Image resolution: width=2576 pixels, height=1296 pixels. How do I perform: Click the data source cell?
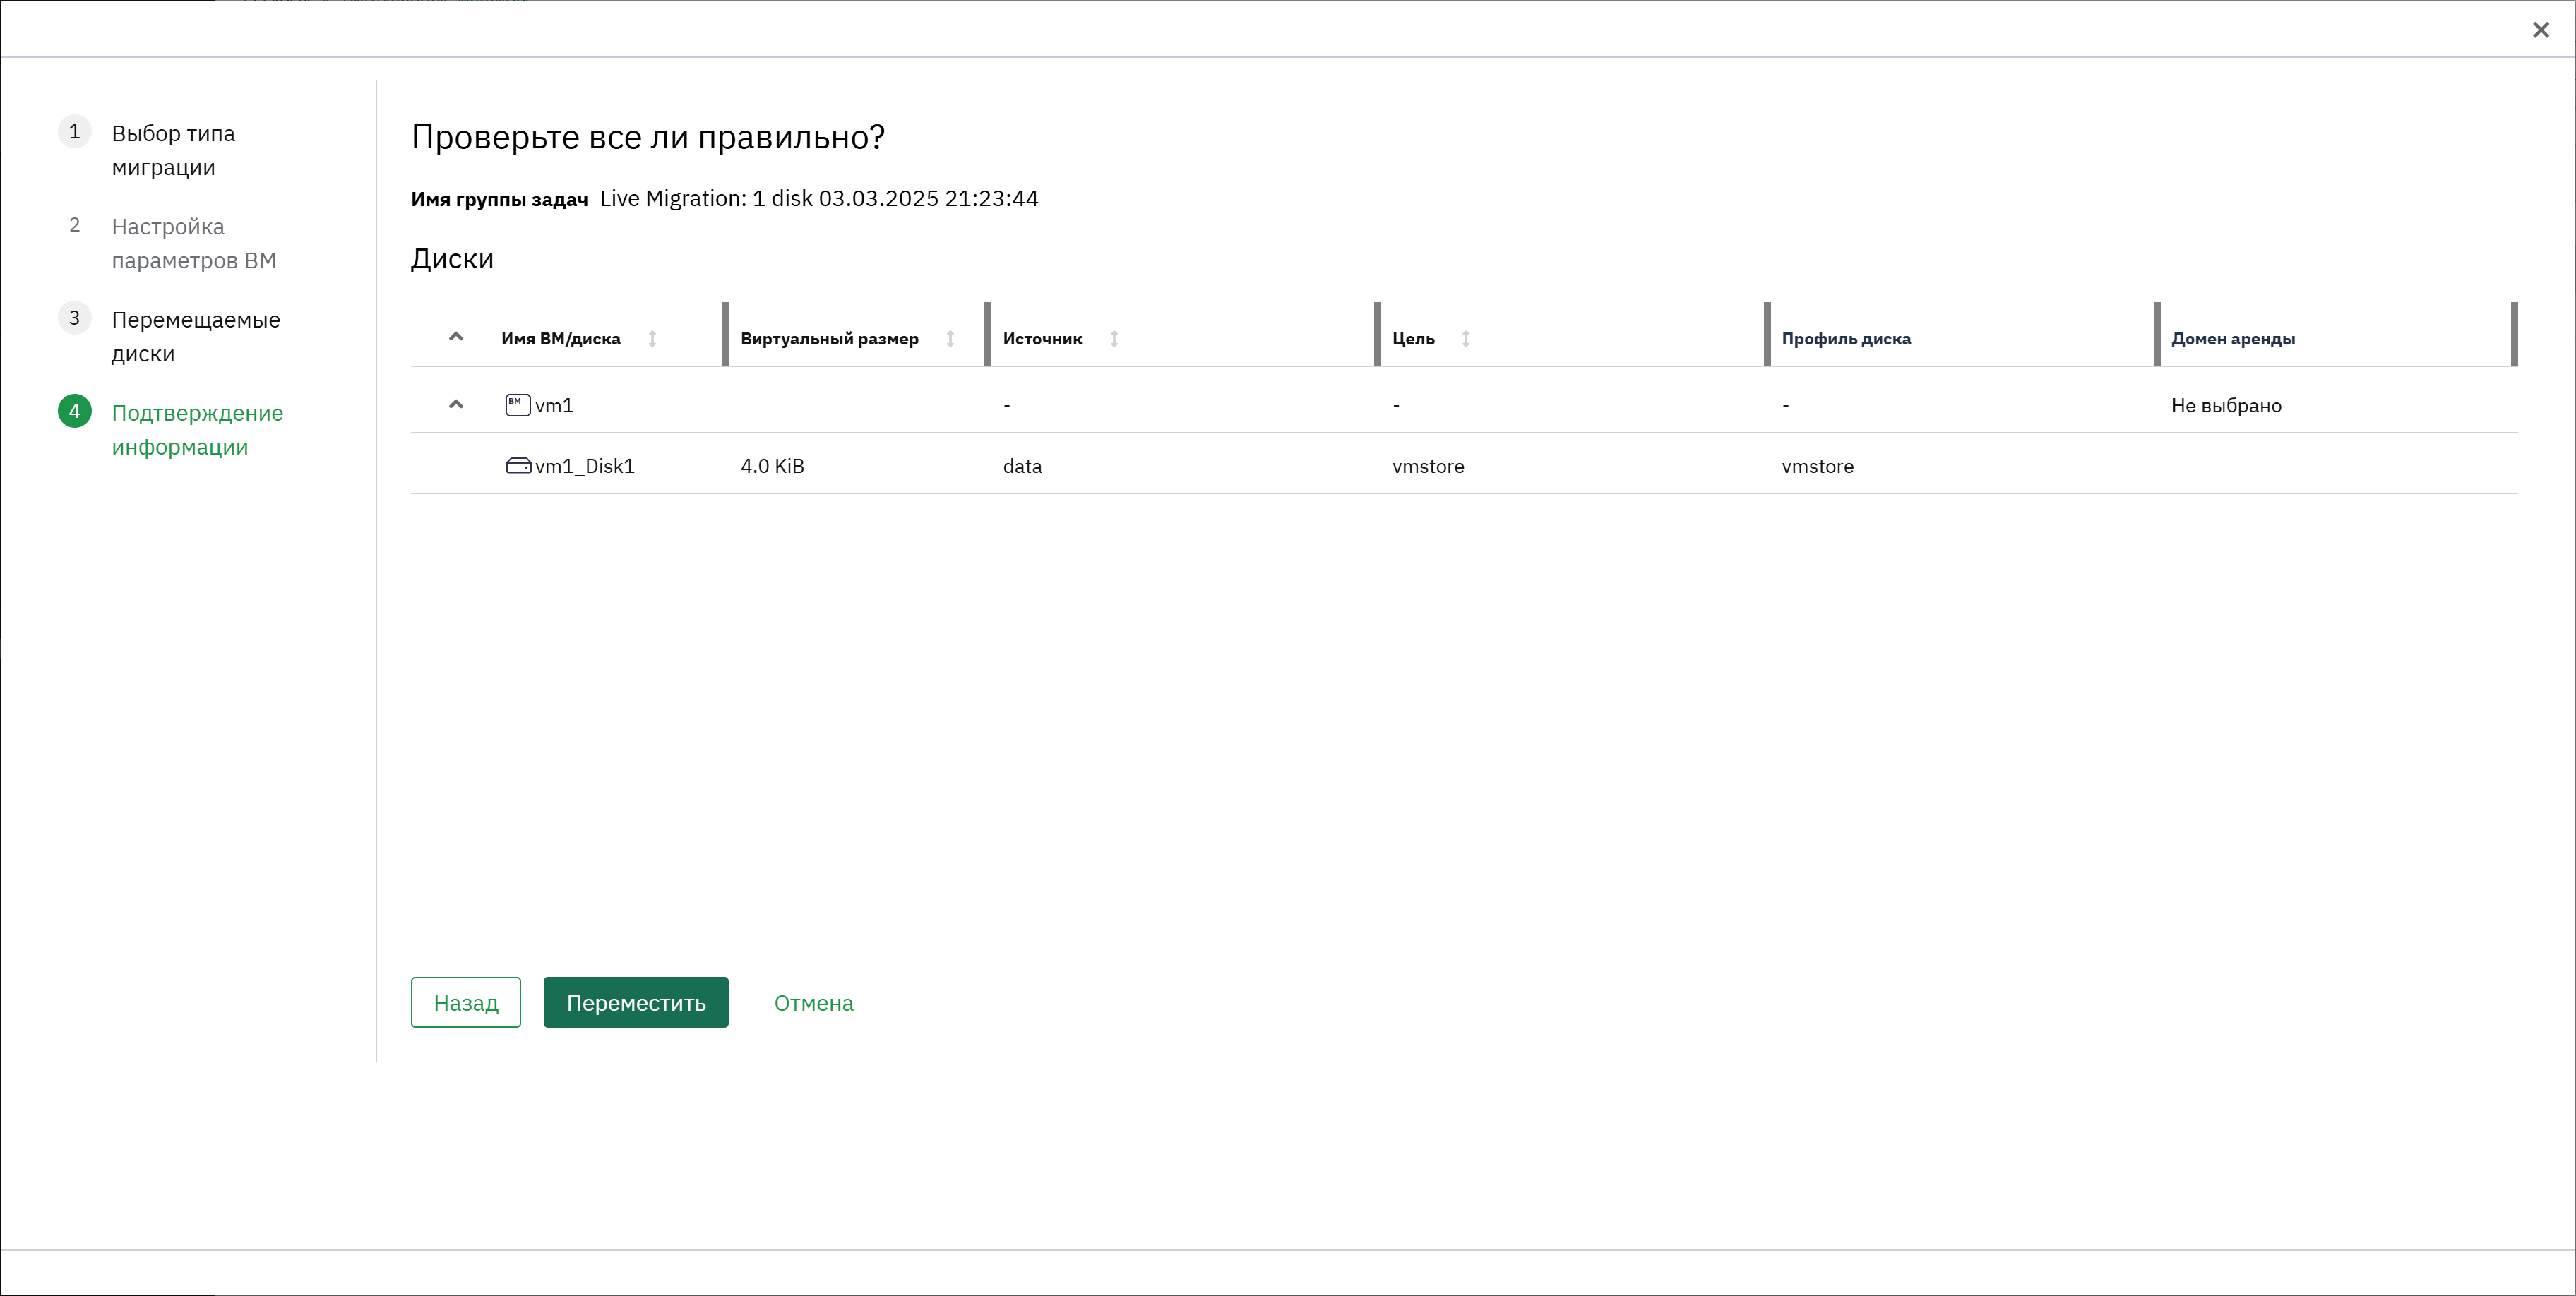point(1022,467)
